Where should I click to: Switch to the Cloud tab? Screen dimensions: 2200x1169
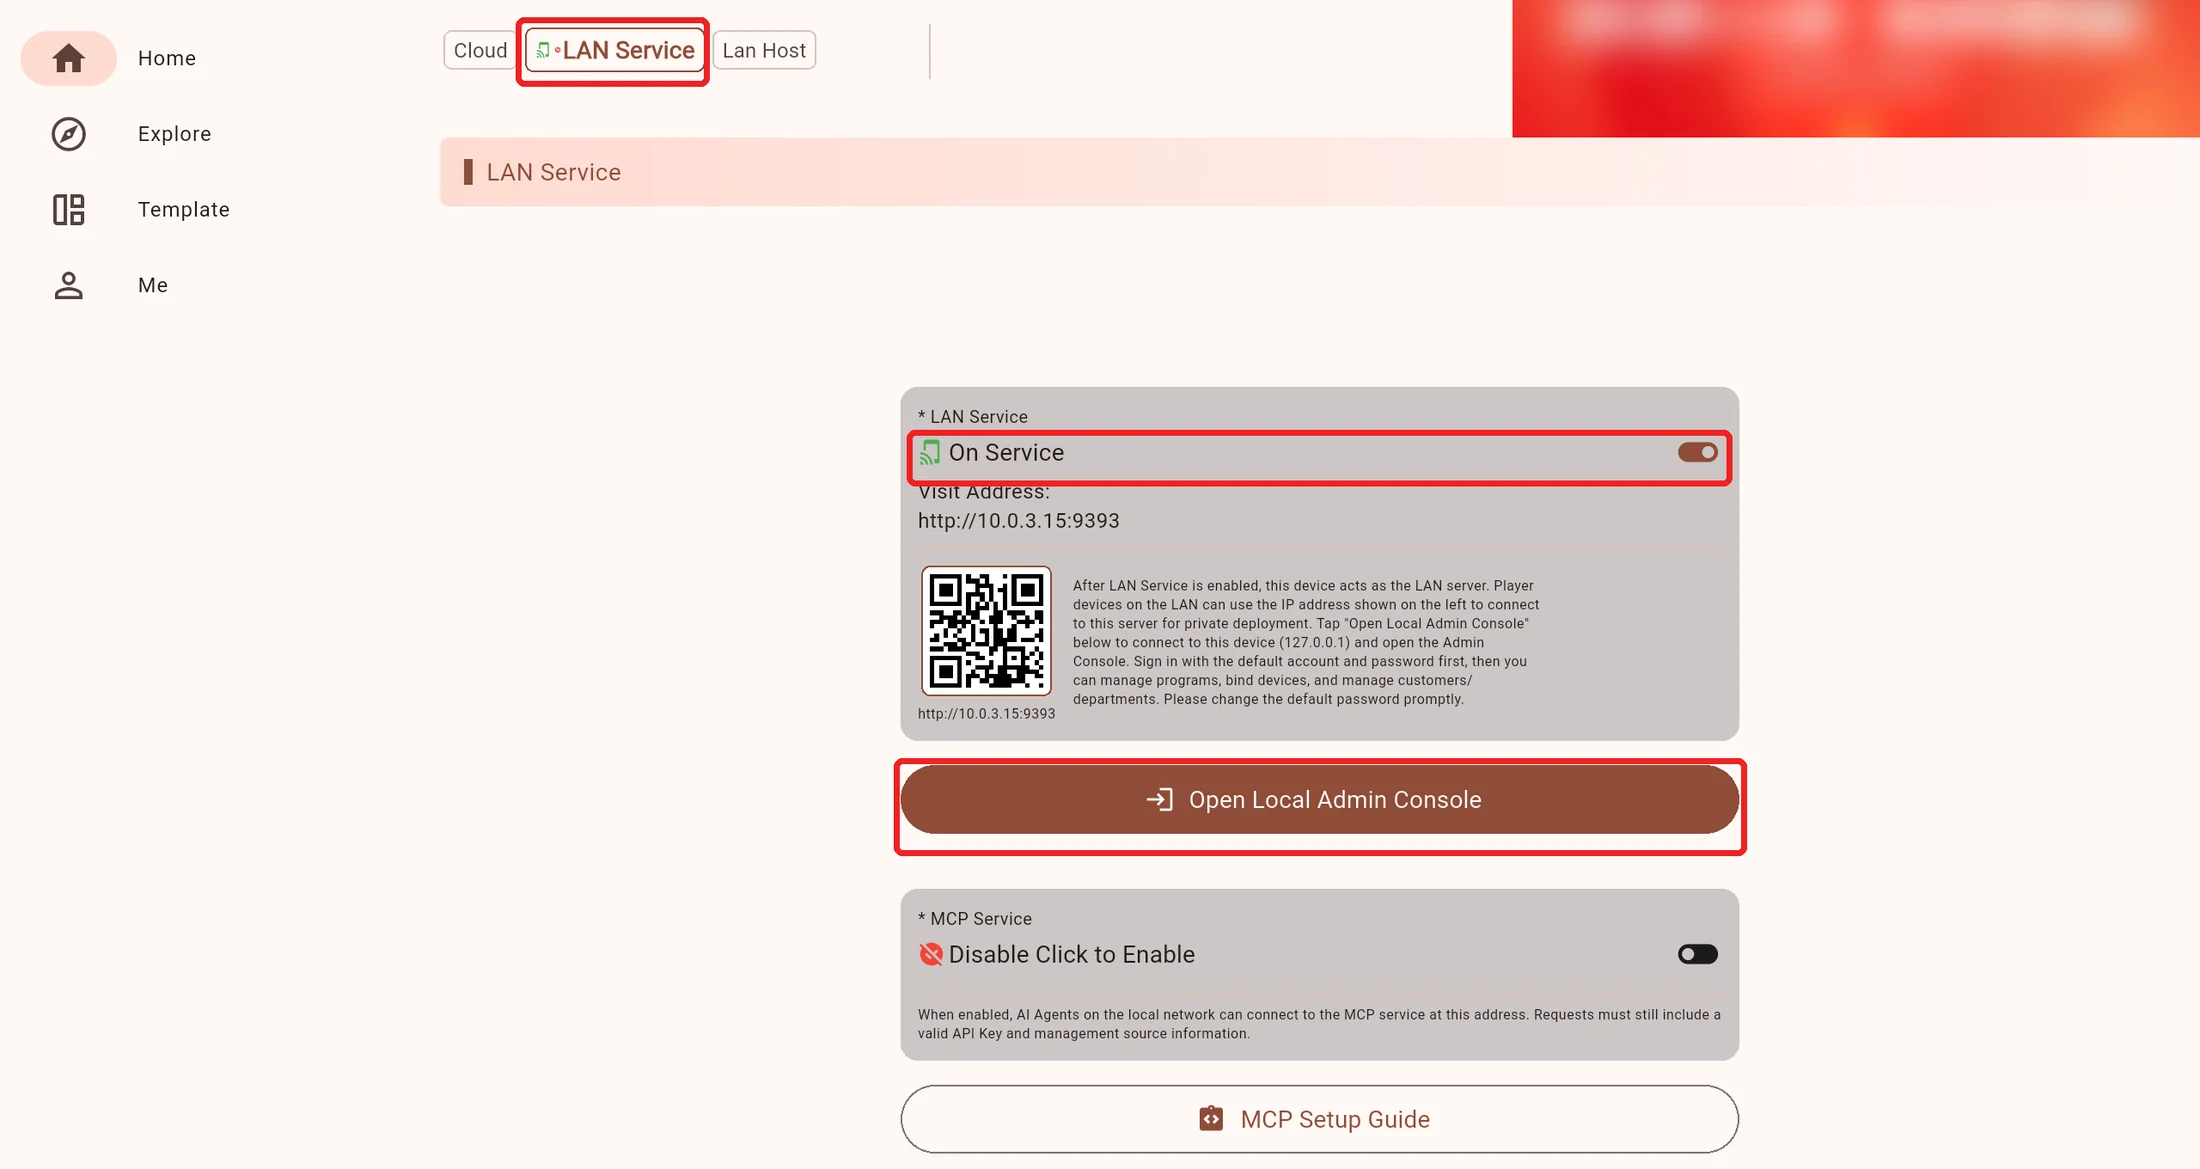tap(480, 50)
